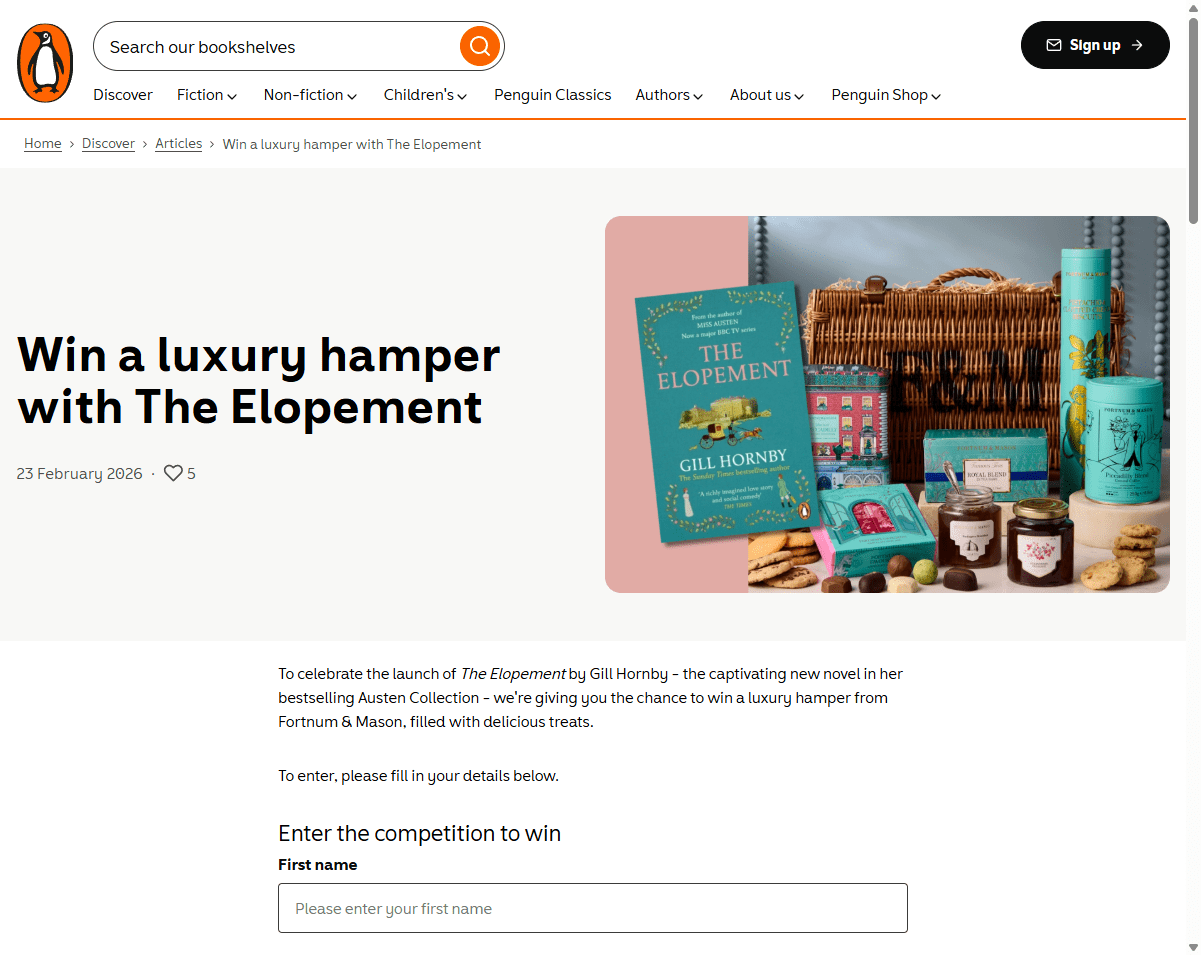
Task: Click the First name input field
Action: pos(593,908)
